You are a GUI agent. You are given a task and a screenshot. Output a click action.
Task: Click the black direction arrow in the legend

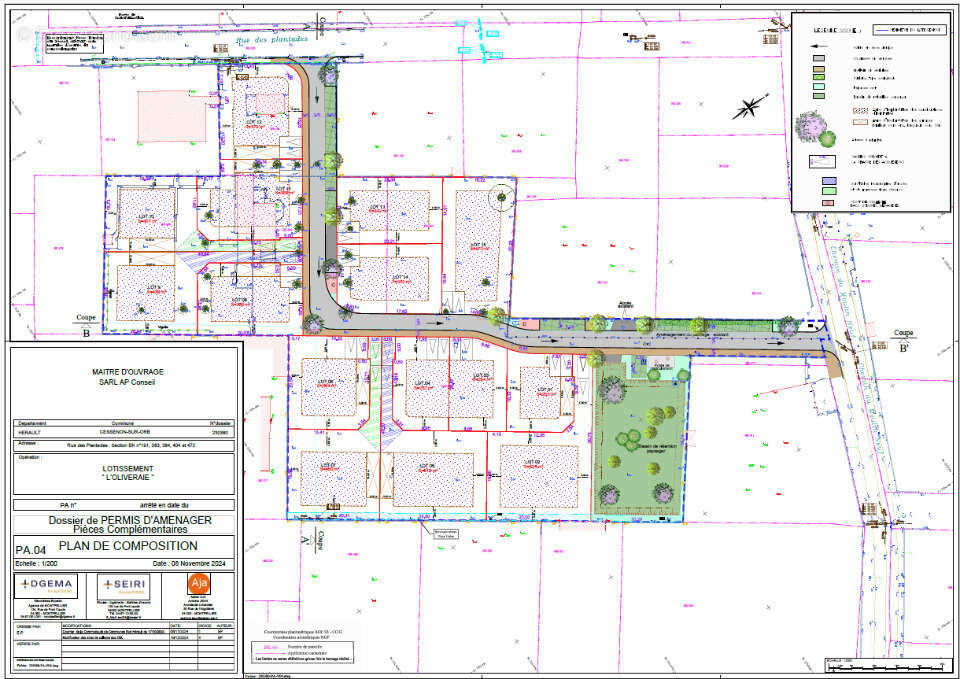(x=819, y=47)
